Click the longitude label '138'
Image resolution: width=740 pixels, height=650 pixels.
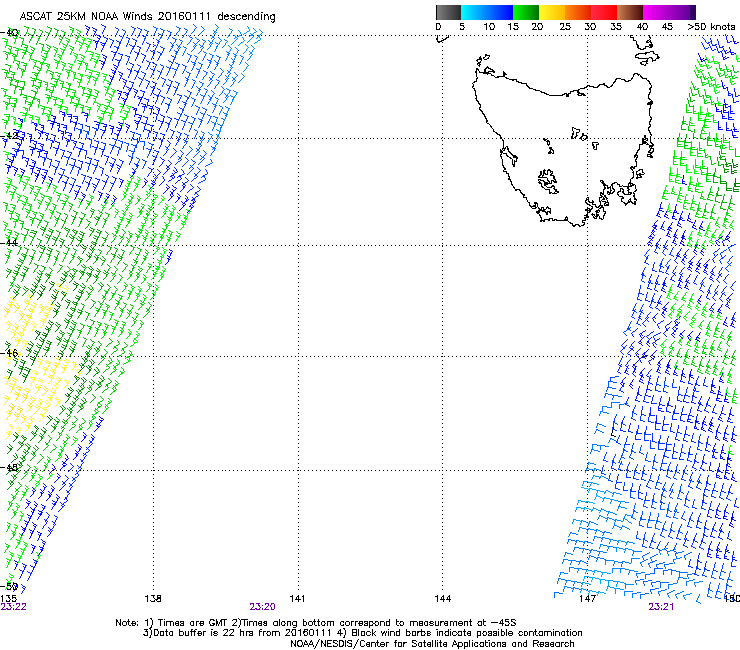(x=153, y=599)
